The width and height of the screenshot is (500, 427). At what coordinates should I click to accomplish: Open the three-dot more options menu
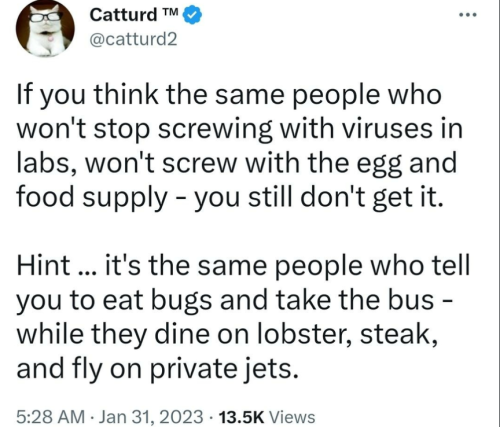click(x=468, y=15)
